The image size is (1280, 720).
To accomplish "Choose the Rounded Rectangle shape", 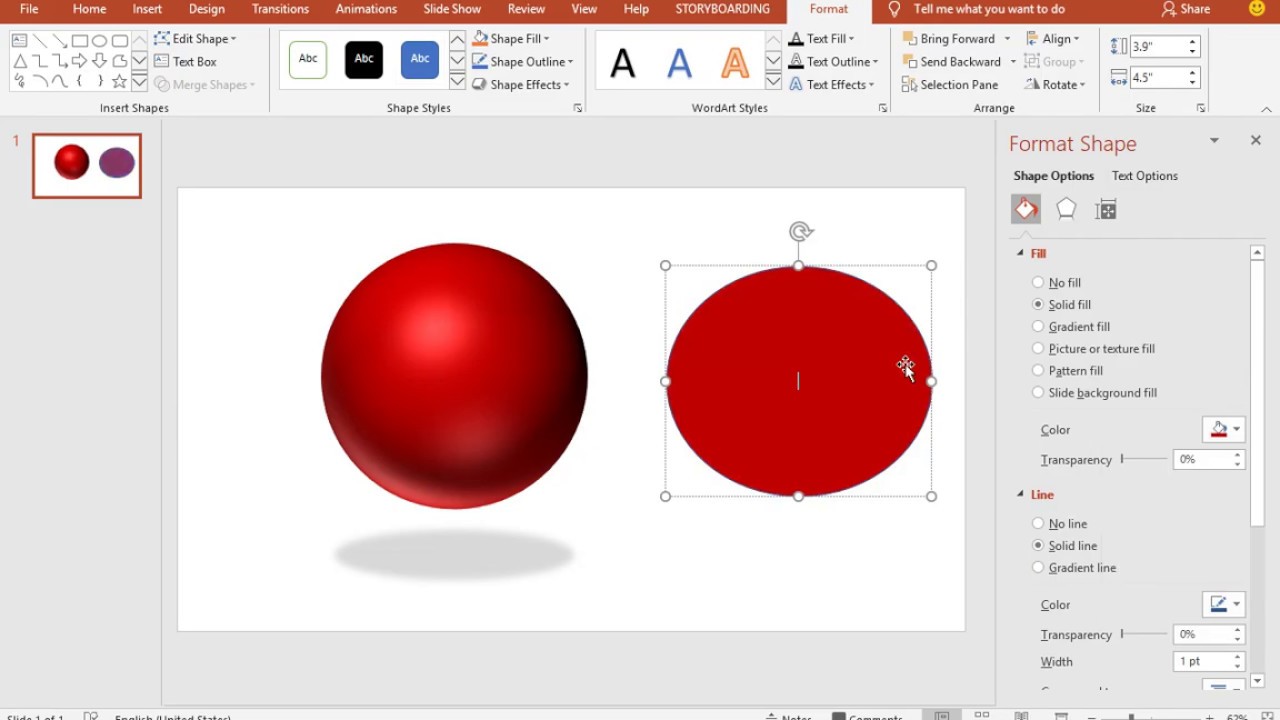I will pos(120,40).
